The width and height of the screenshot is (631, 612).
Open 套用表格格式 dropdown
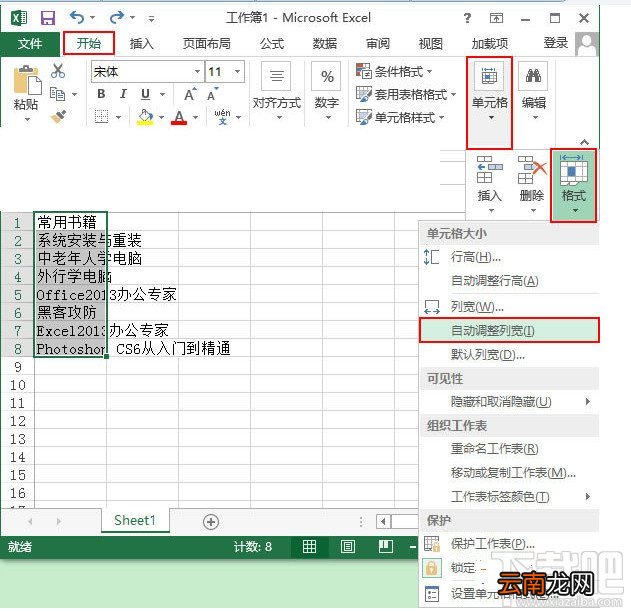point(406,95)
